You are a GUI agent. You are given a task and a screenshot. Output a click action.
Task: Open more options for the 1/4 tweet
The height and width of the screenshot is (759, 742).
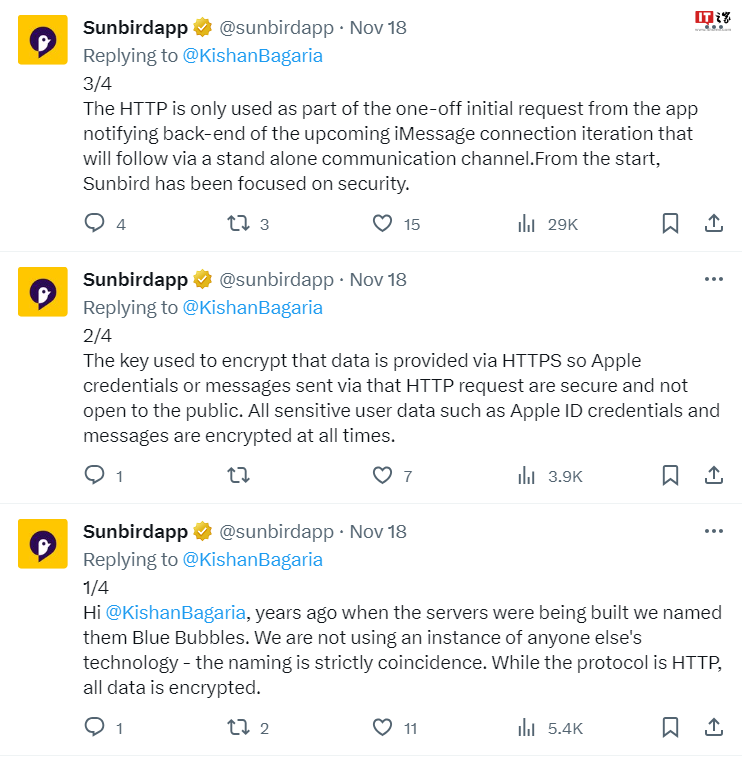(713, 531)
